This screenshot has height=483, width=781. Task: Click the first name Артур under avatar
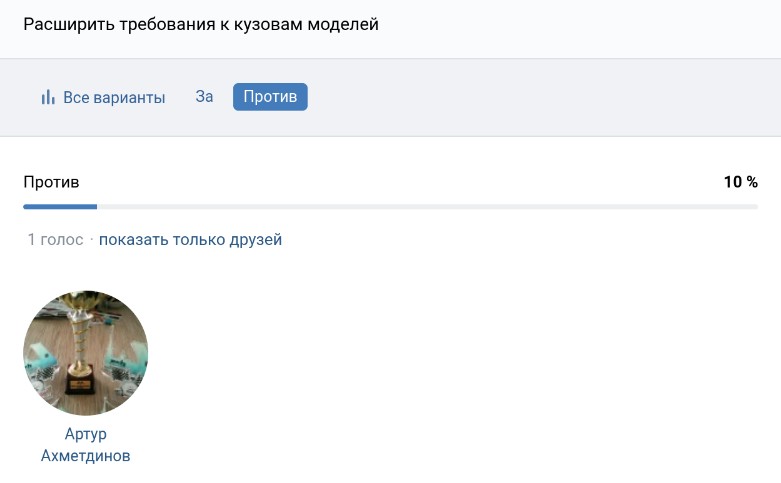pos(85,434)
